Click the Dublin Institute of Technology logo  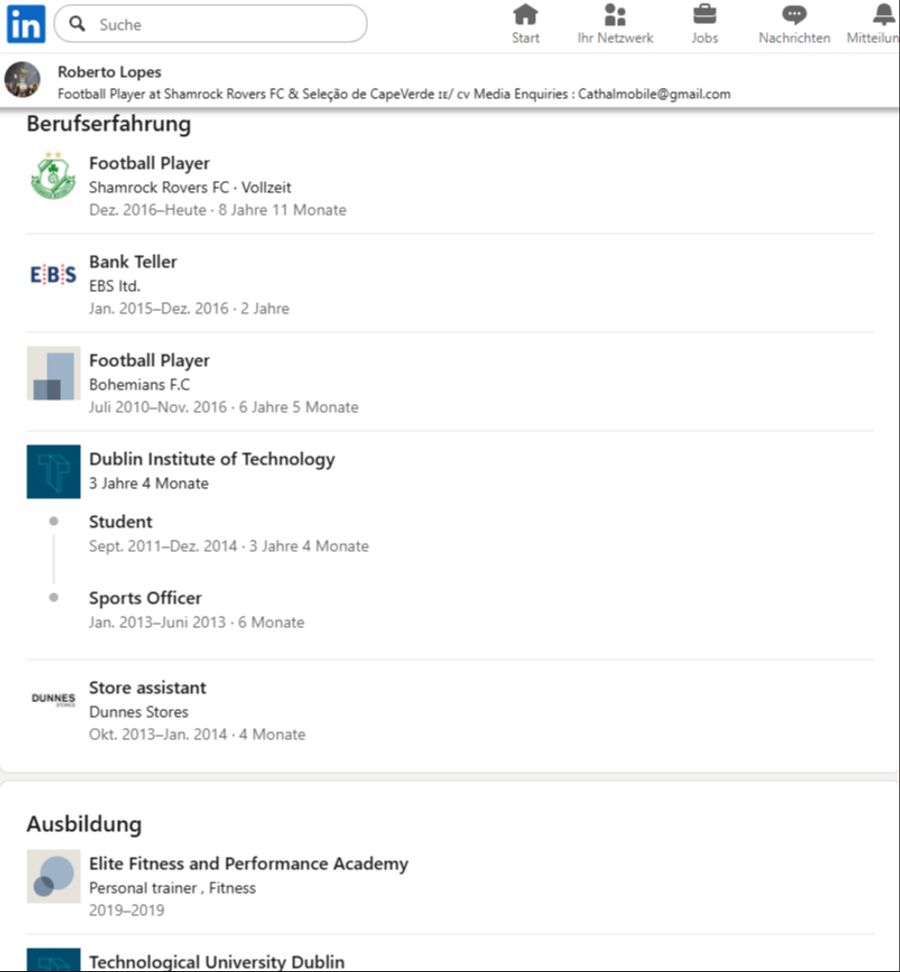click(53, 471)
